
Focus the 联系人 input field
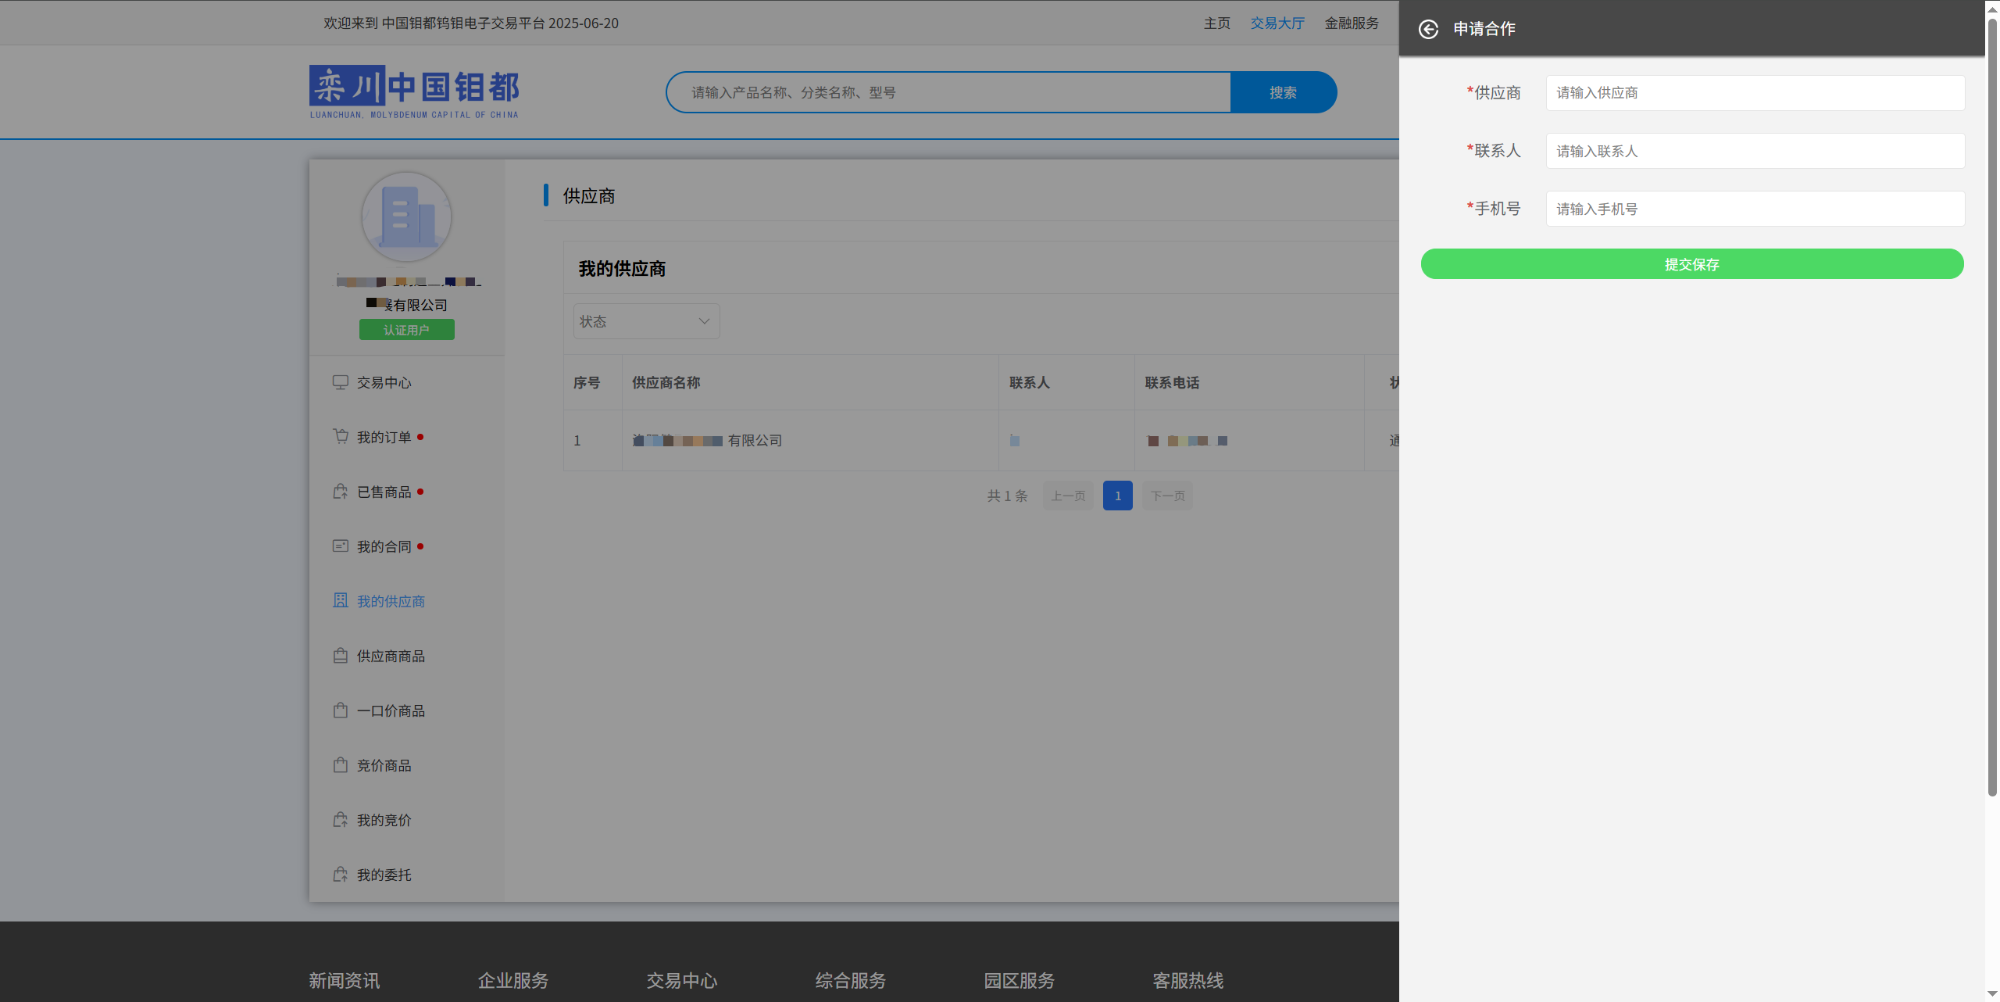pyautogui.click(x=1754, y=151)
